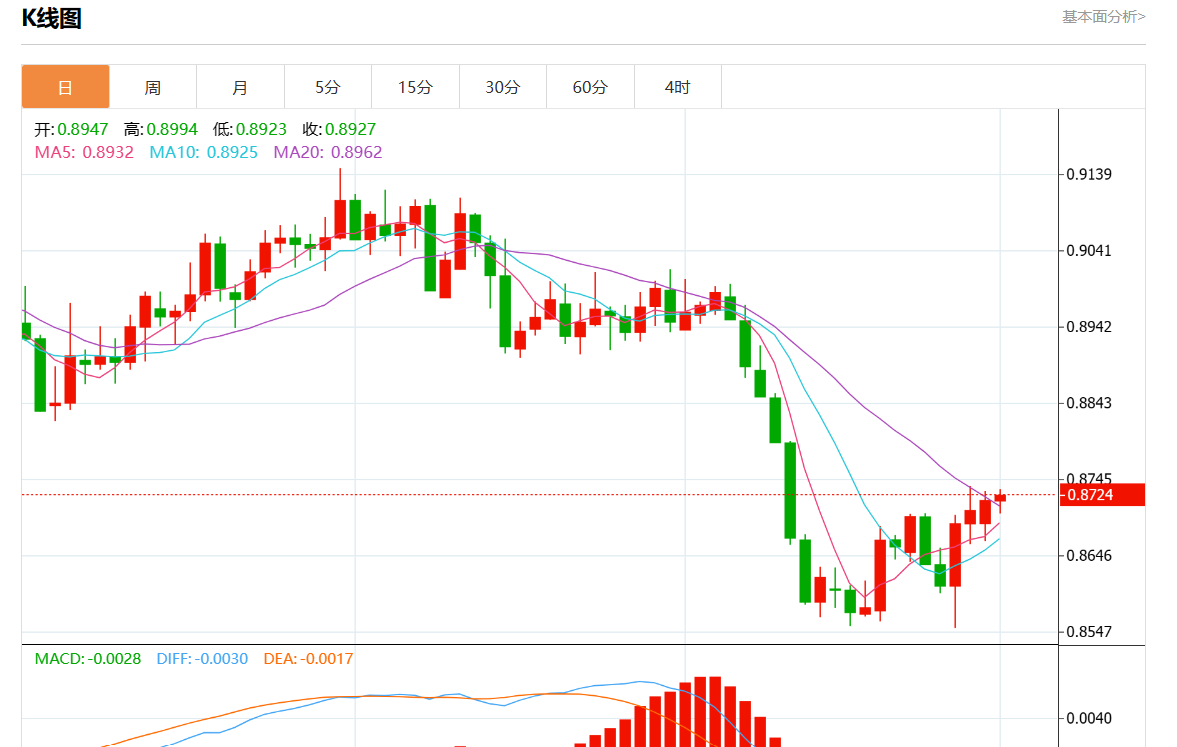Click the 高: 0.8994 high value
The width and height of the screenshot is (1177, 747).
161,129
